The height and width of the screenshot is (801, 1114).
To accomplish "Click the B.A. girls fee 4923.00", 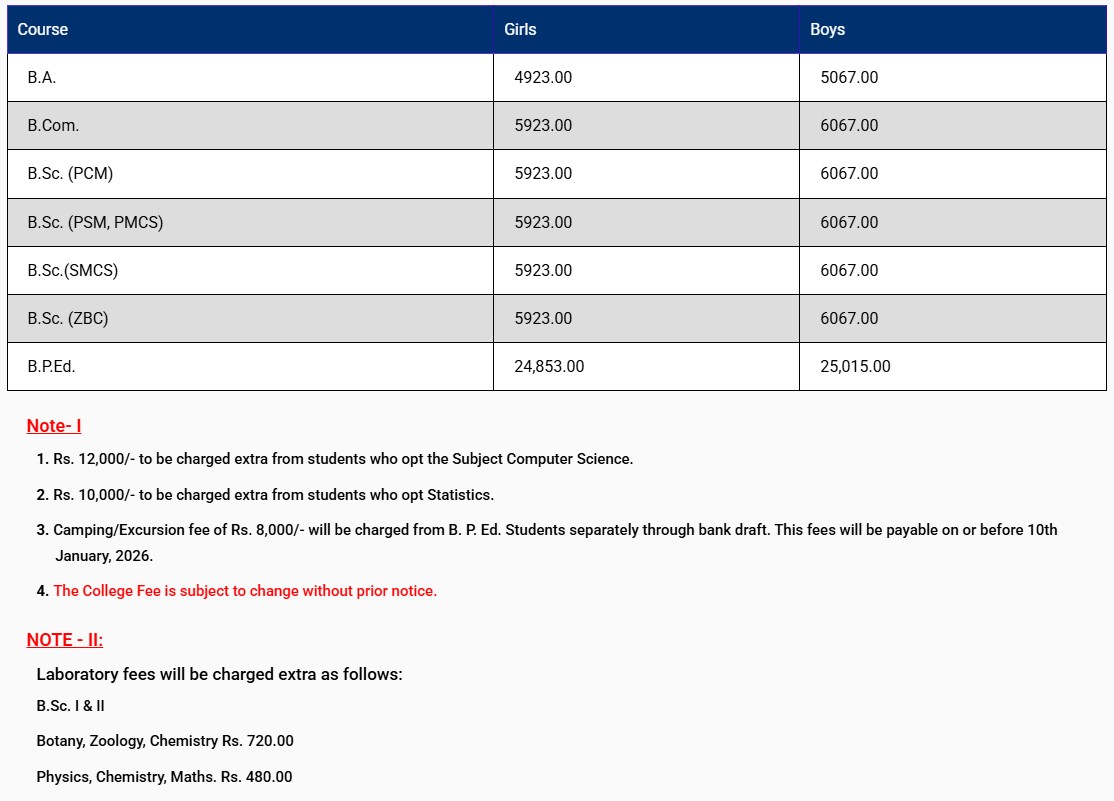I will [x=543, y=77].
